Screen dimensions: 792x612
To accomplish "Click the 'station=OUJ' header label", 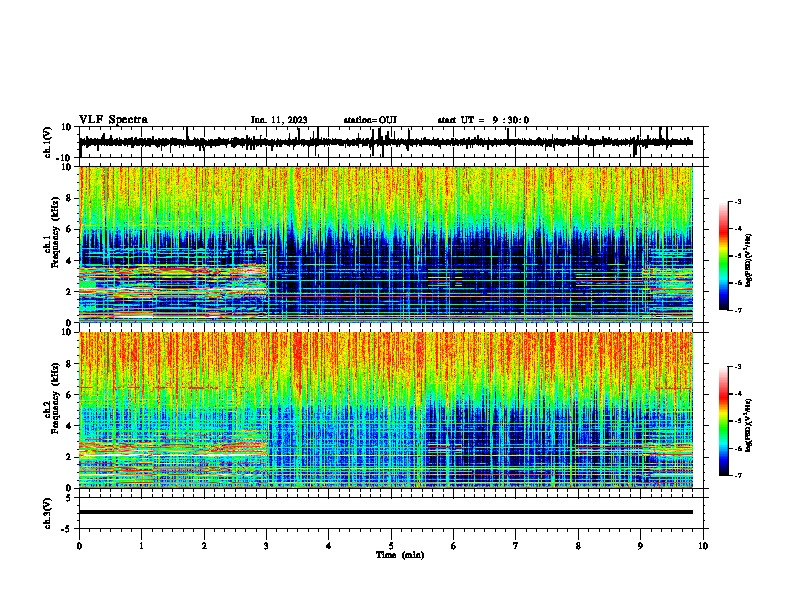I will [370, 120].
